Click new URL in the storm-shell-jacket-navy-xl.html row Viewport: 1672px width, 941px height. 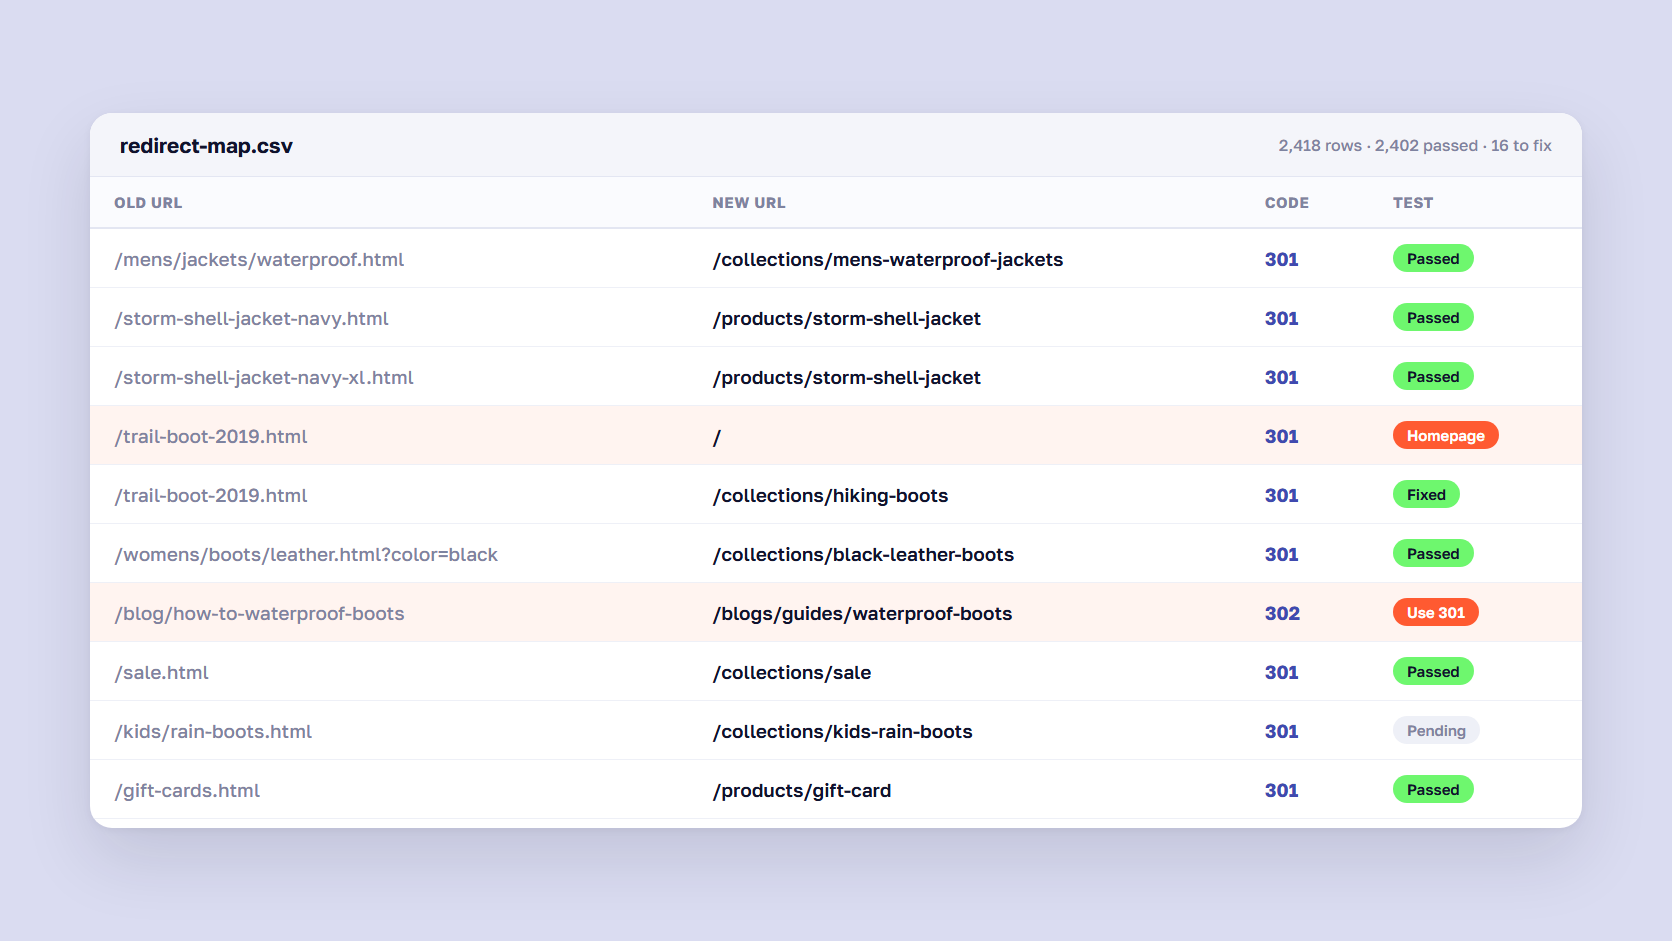click(x=846, y=378)
